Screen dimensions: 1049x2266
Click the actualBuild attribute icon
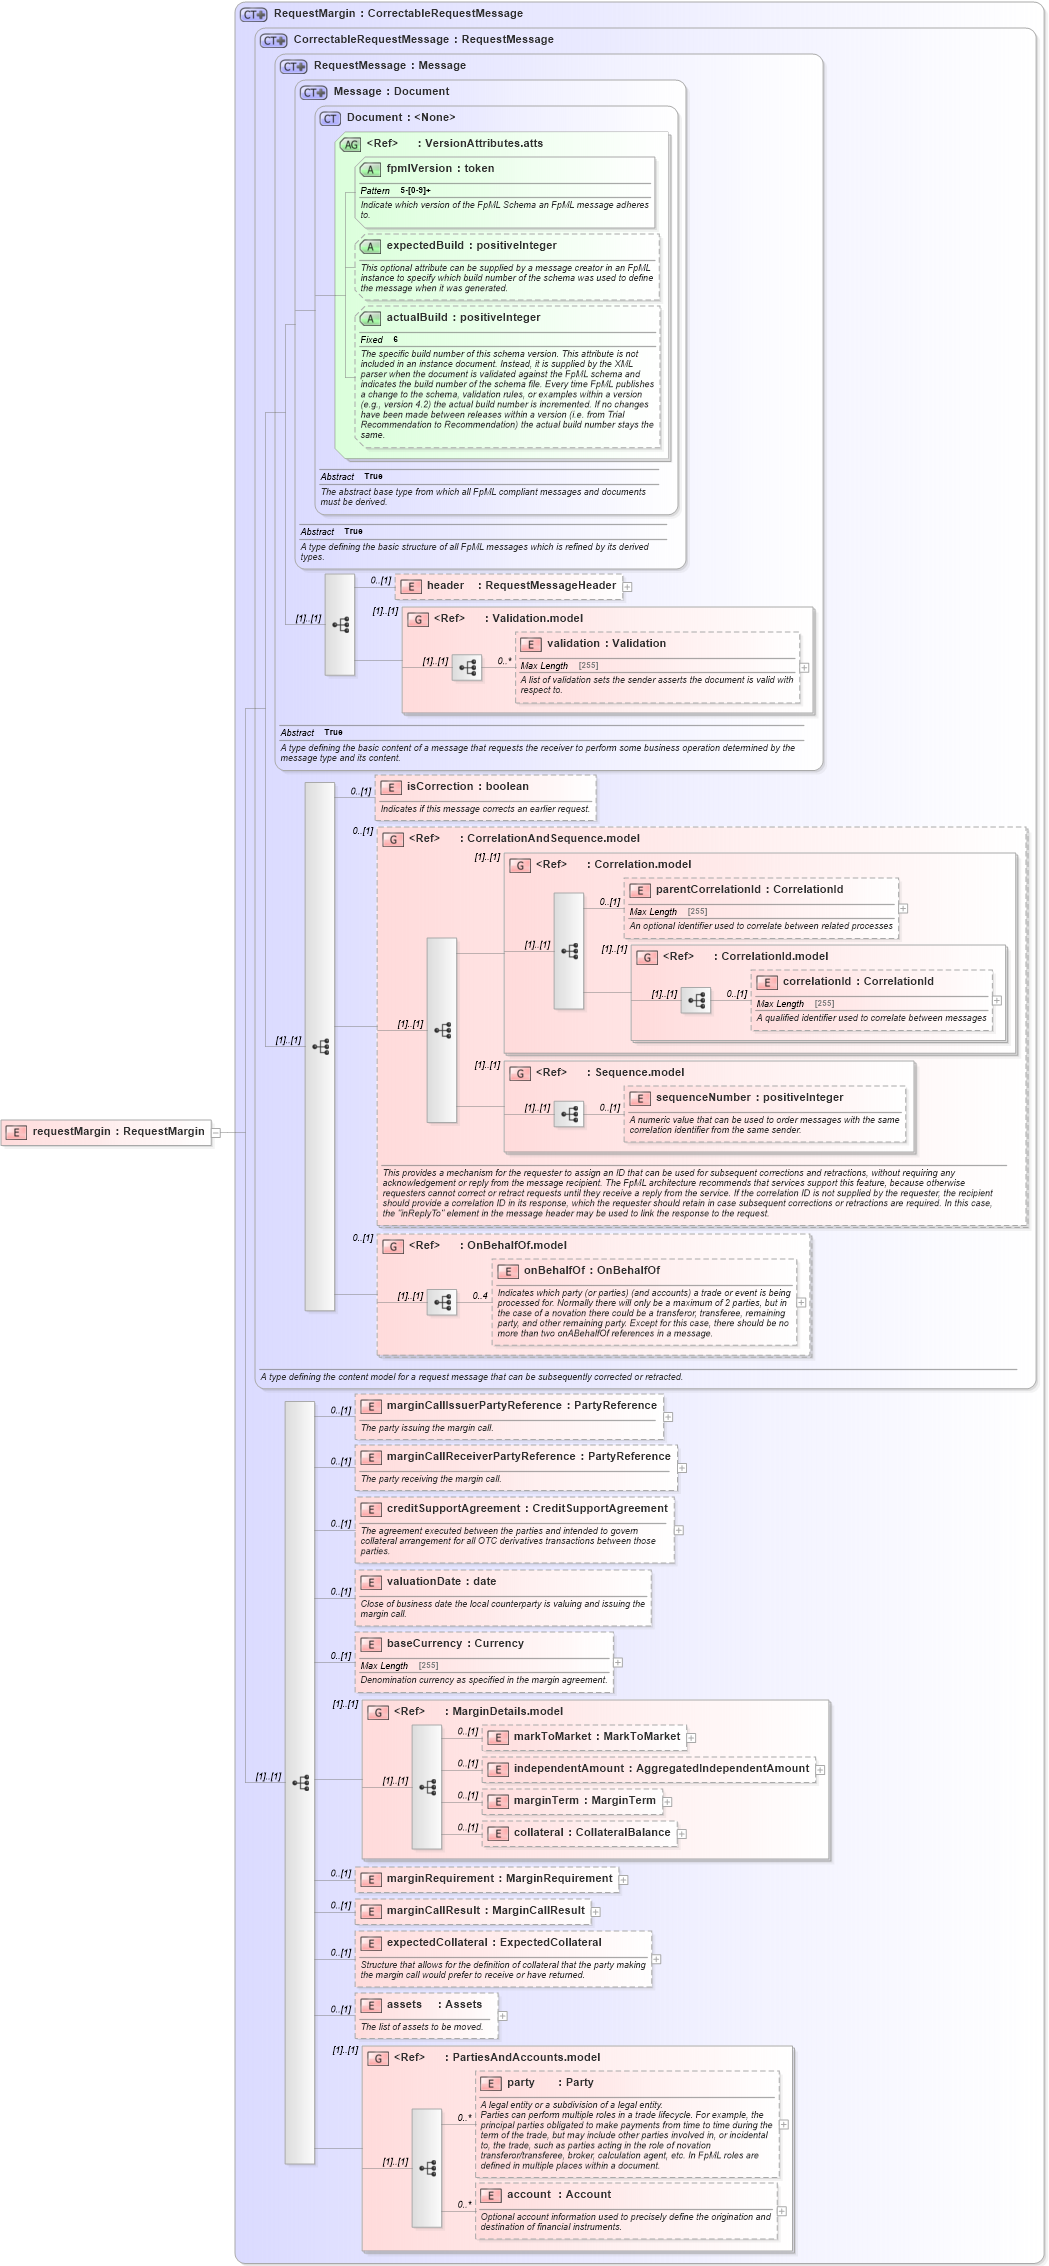(x=370, y=318)
